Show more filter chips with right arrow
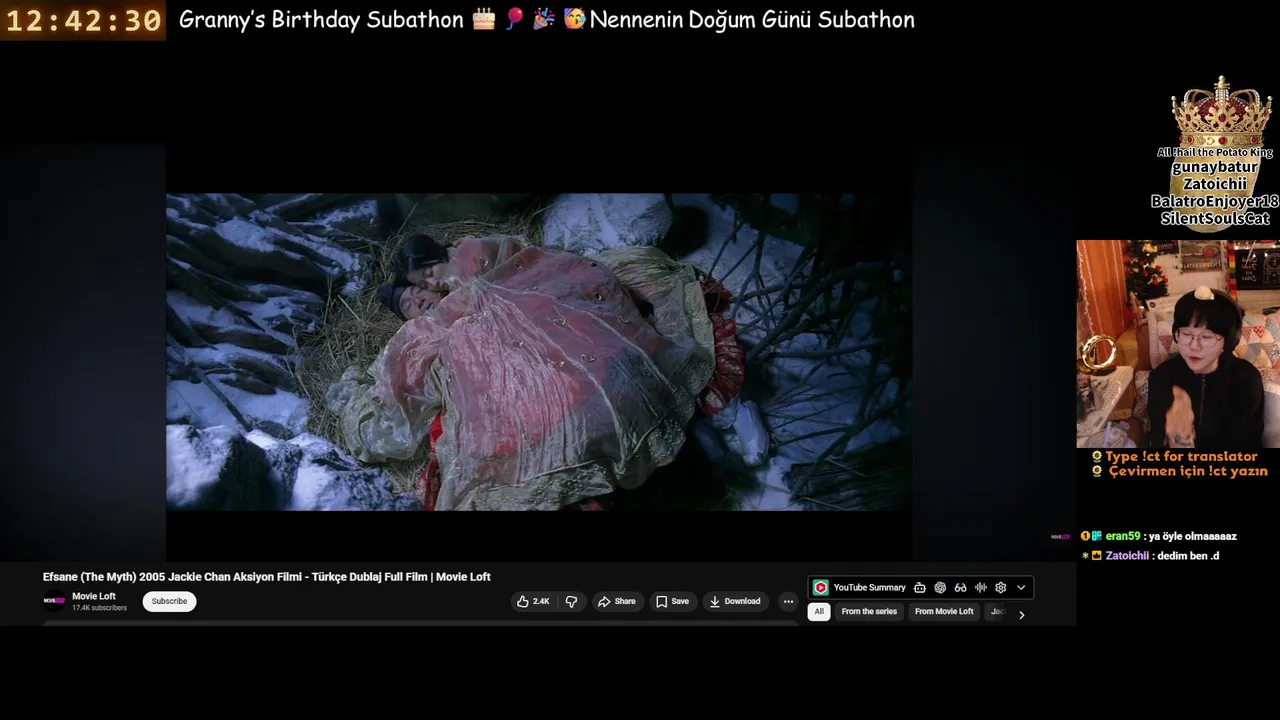The height and width of the screenshot is (720, 1280). (1021, 614)
